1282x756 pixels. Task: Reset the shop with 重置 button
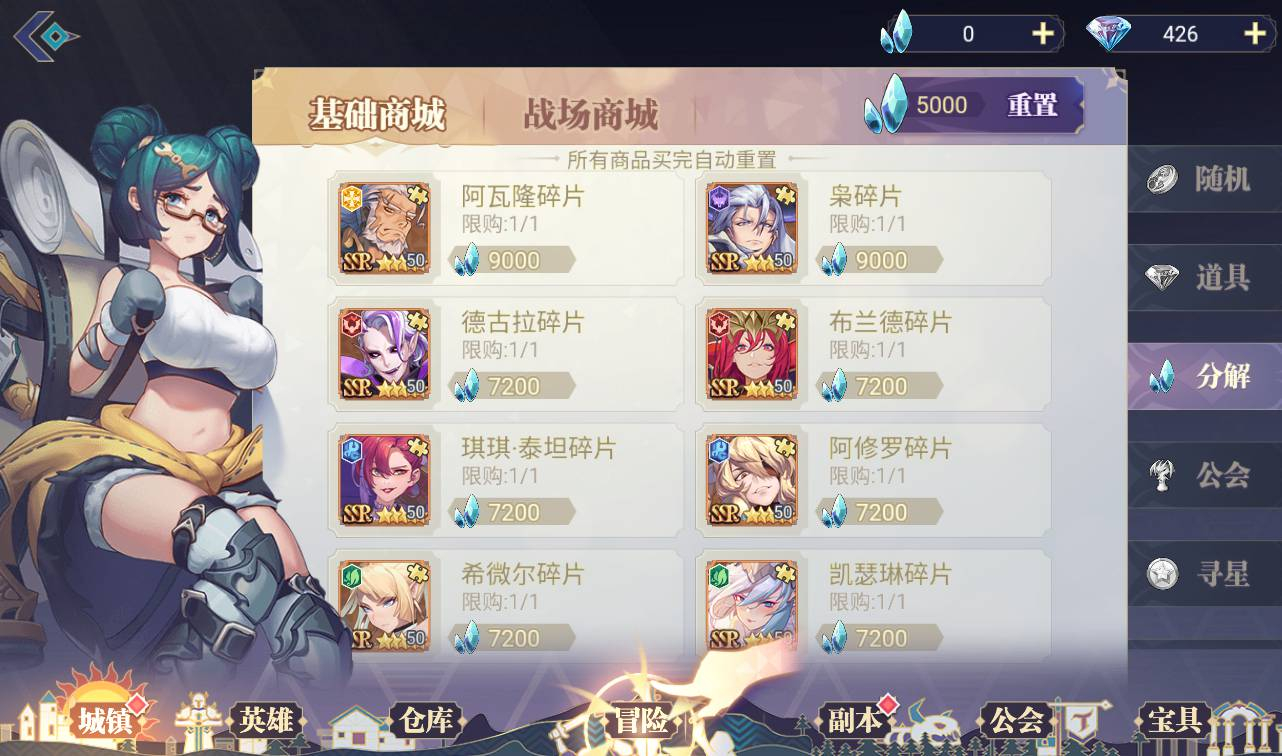coord(1032,105)
